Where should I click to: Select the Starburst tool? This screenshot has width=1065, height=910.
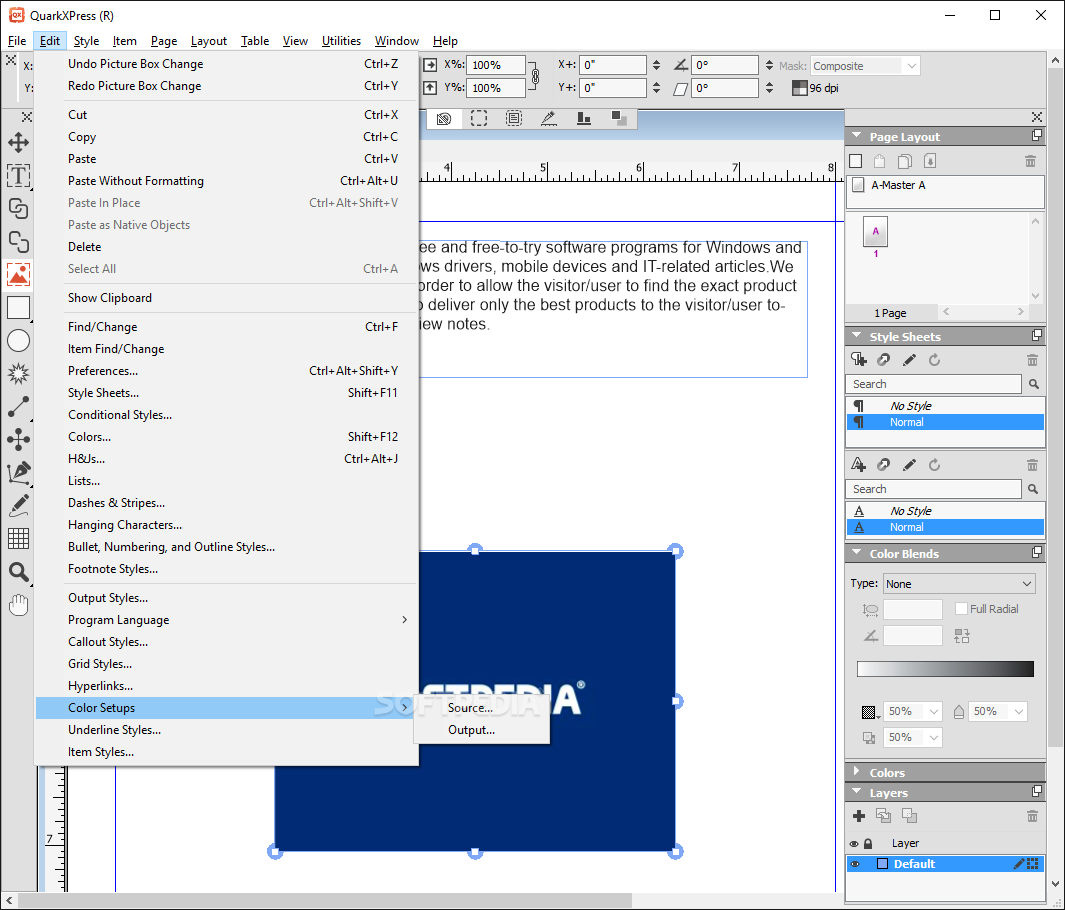(x=18, y=374)
